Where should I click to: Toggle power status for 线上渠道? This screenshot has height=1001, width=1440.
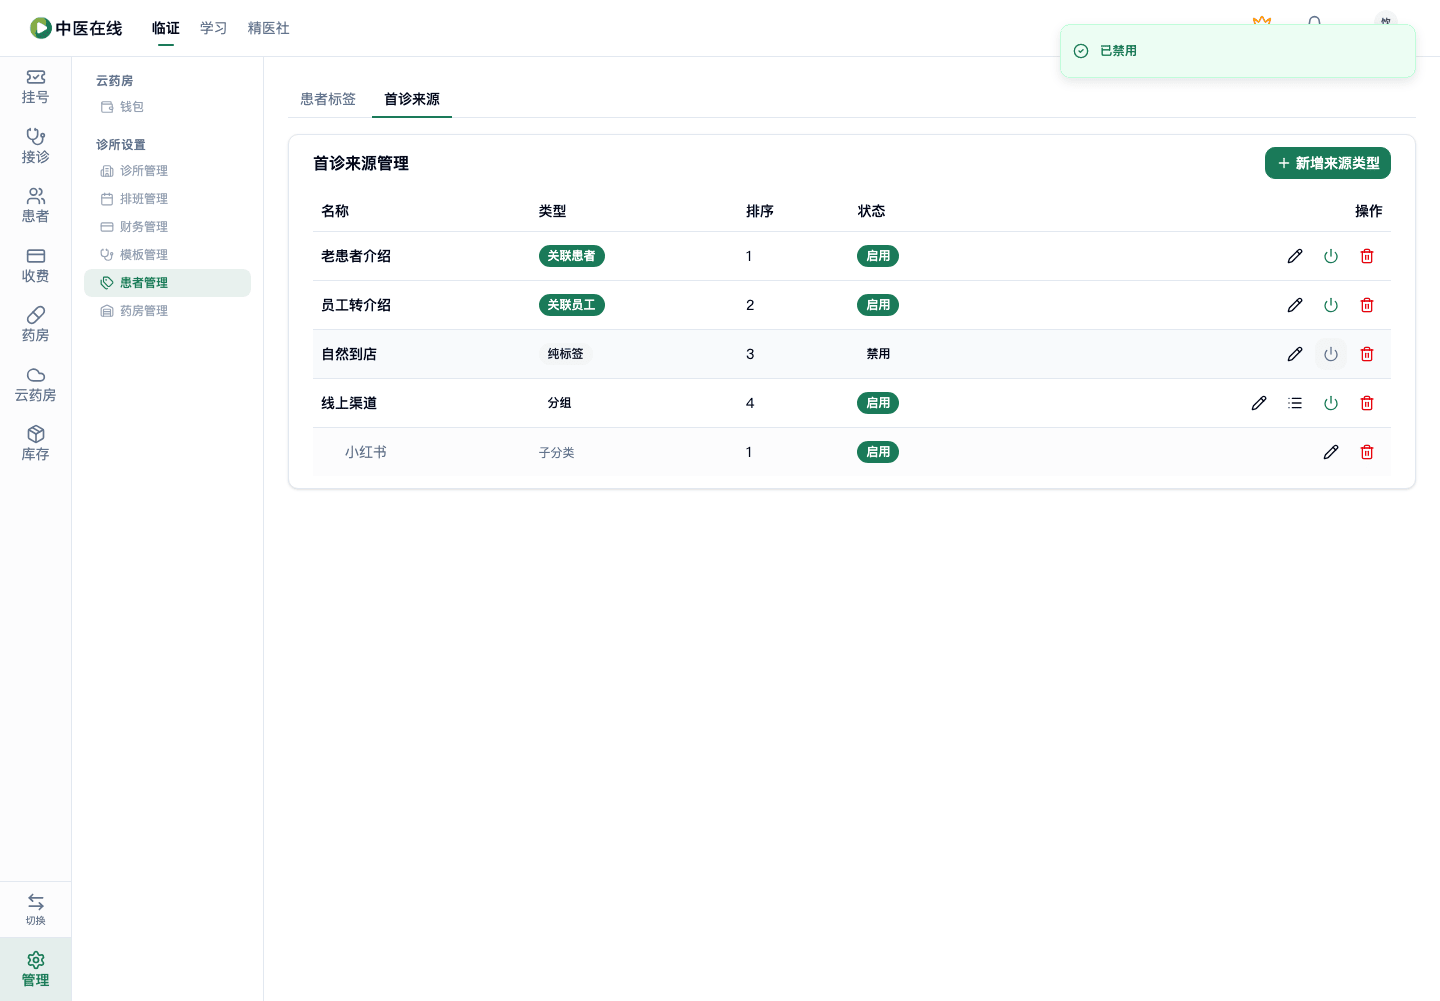point(1331,403)
